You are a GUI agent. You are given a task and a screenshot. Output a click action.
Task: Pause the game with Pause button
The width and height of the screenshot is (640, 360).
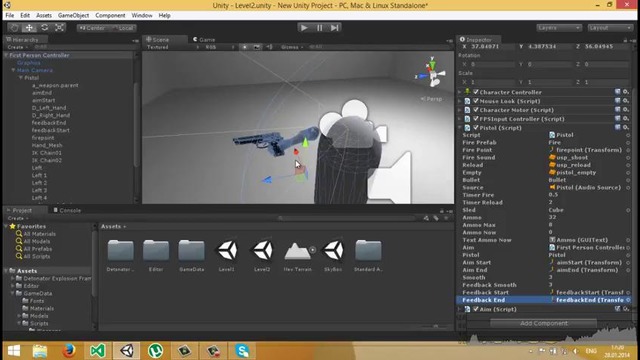320,28
